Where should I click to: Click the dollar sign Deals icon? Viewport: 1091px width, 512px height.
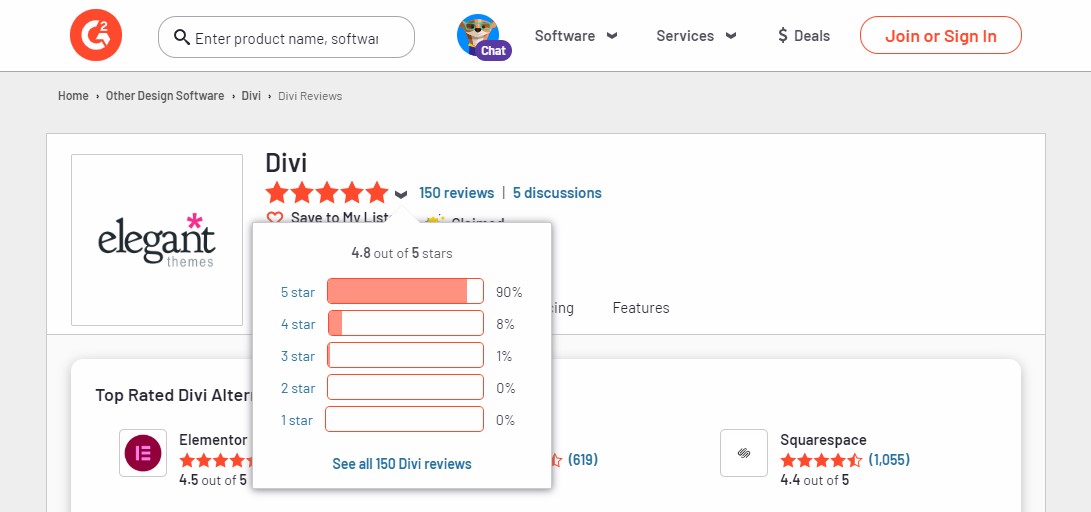click(x=783, y=36)
